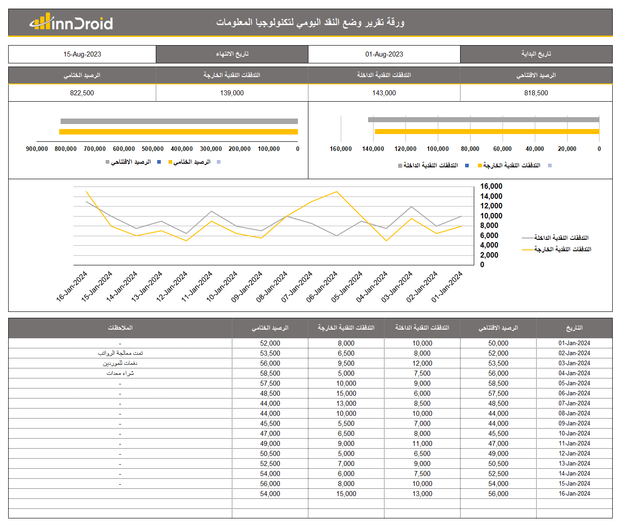Click the note تمت معالجة الرواتب in the 02-Jan-2024 row

(120, 353)
